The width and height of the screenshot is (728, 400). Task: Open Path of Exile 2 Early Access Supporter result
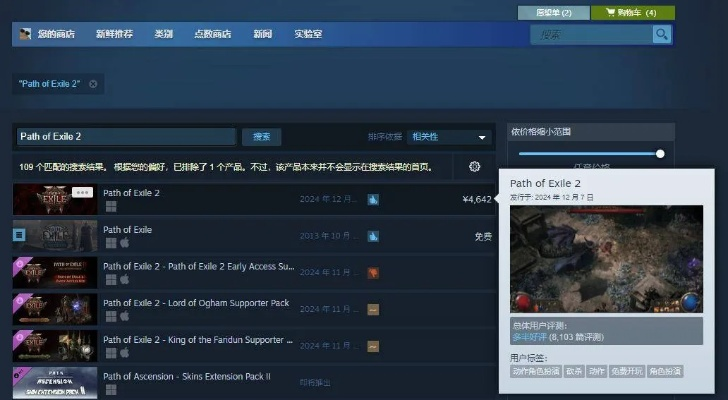[254, 273]
